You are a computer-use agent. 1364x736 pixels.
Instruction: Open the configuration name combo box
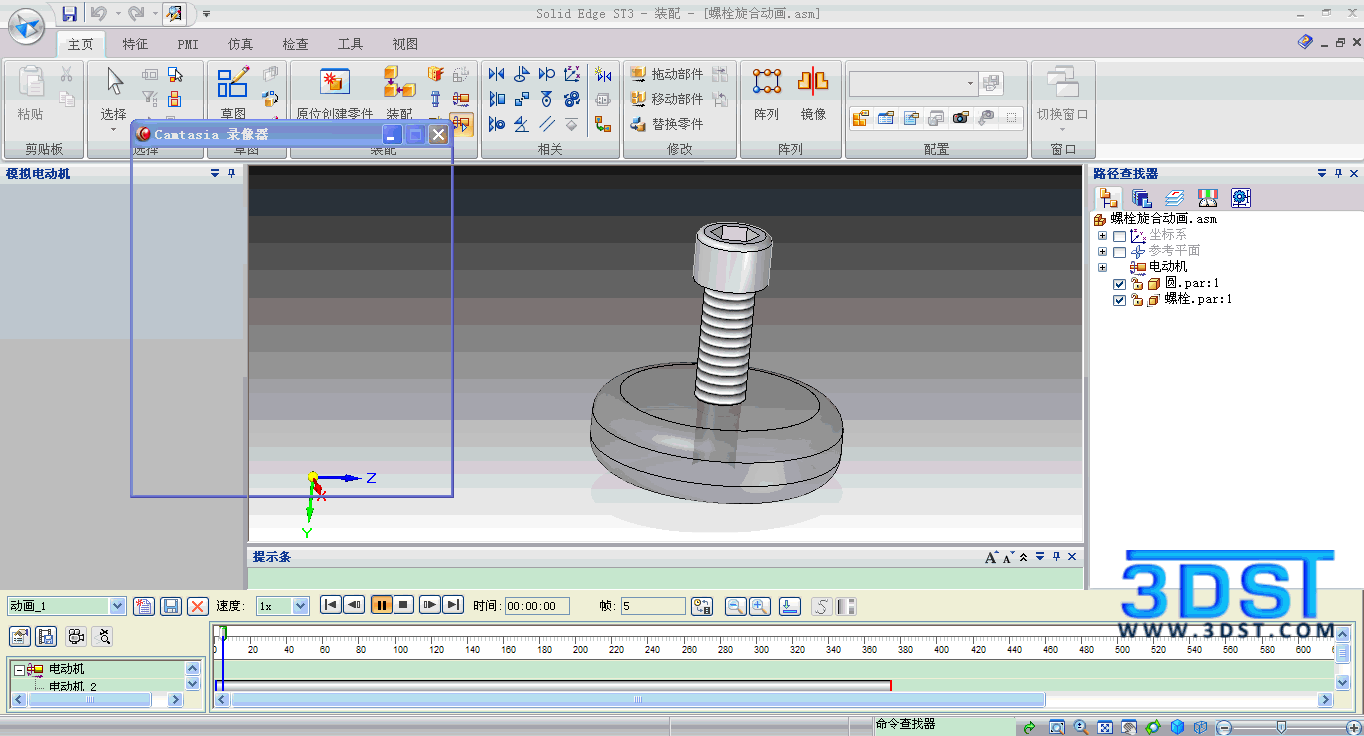914,84
